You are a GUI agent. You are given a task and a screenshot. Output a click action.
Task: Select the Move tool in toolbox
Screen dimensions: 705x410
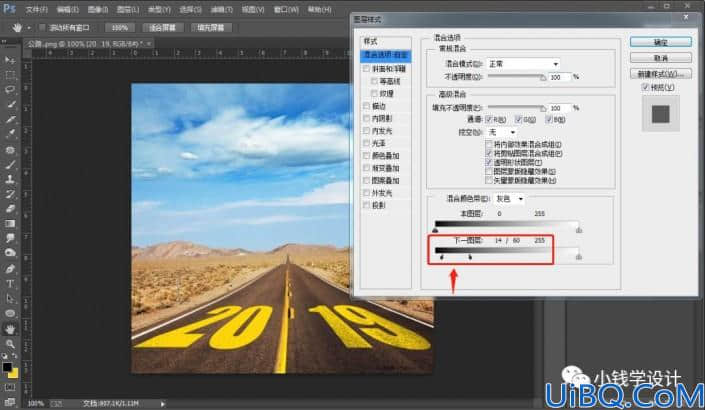[10, 60]
